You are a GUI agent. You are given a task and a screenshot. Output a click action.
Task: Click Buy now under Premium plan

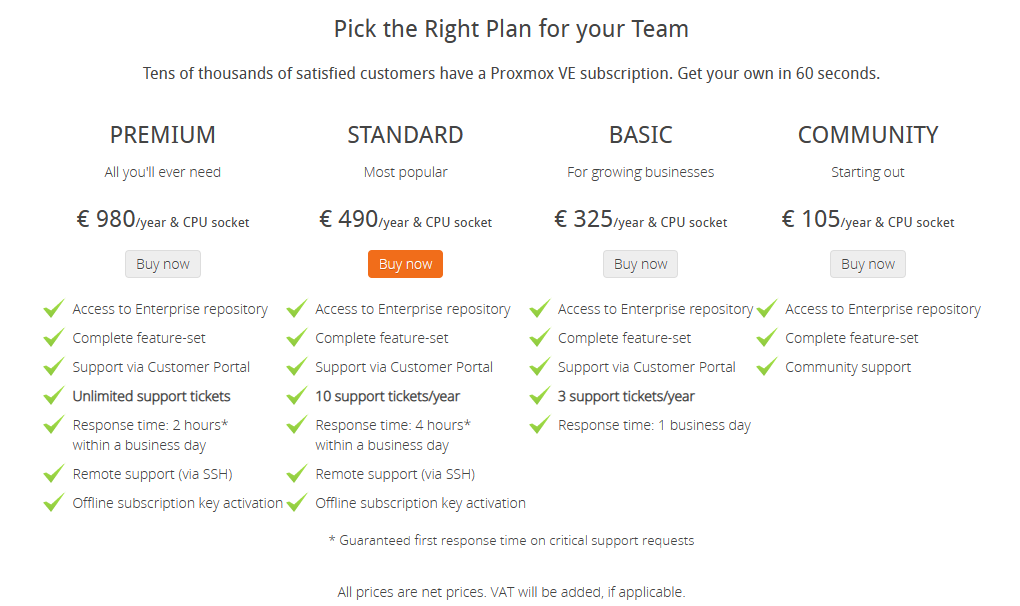click(x=163, y=264)
